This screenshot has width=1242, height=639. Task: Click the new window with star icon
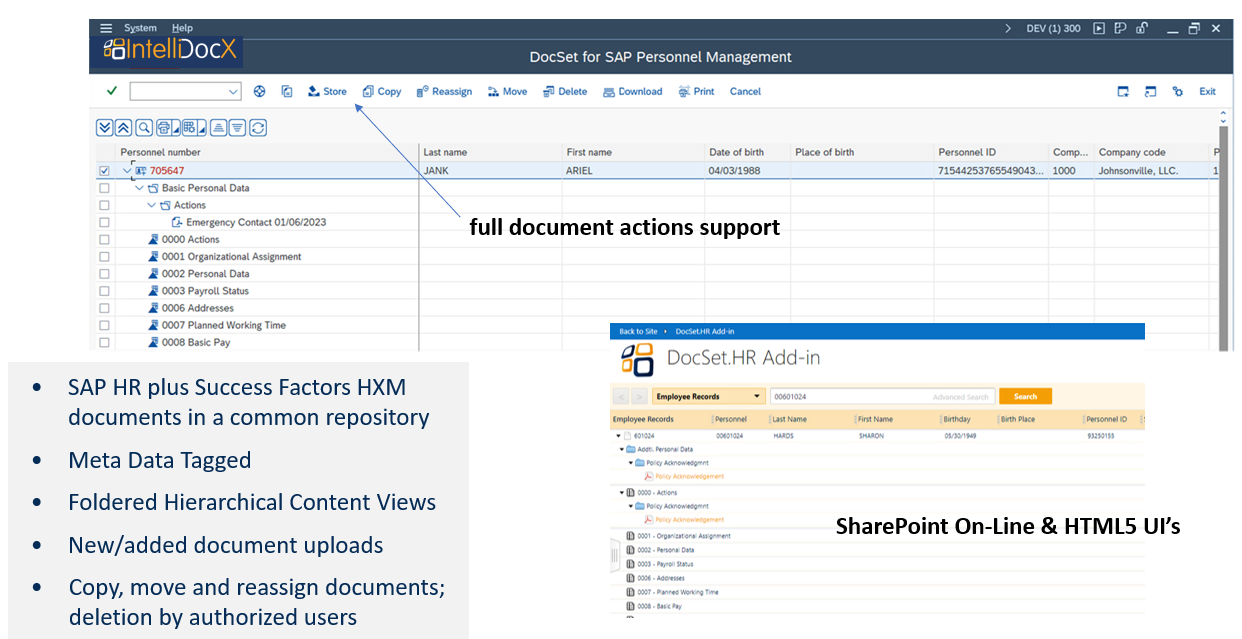pos(1123,91)
